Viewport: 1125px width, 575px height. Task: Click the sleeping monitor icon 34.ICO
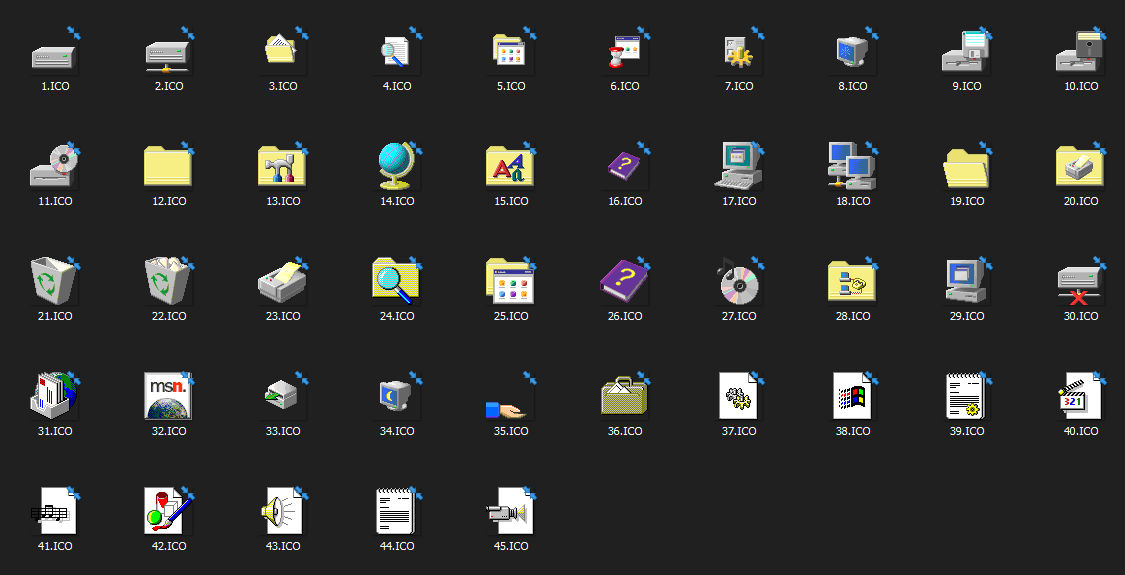(x=395, y=396)
